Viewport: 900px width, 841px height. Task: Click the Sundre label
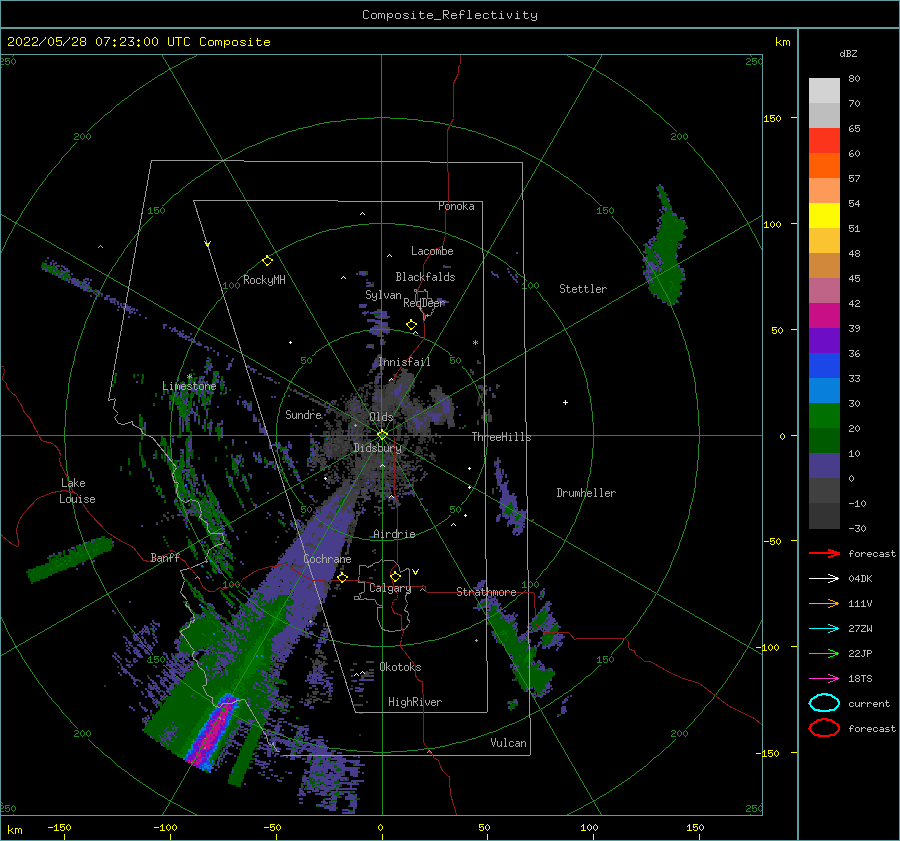point(304,414)
